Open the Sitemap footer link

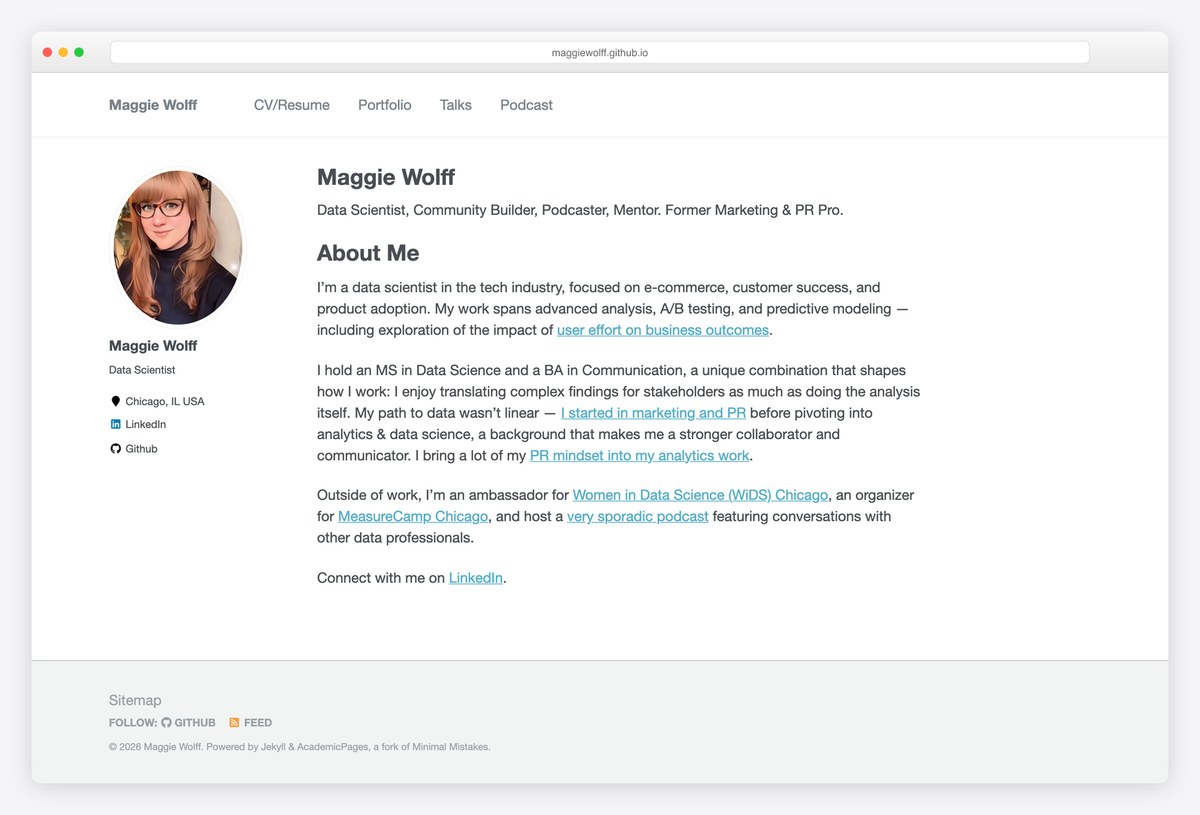tap(135, 701)
